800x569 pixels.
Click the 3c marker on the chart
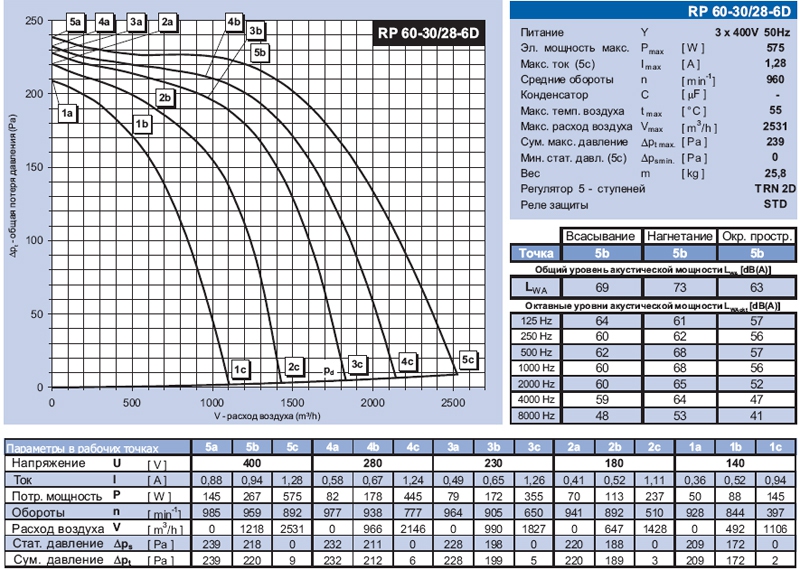[x=358, y=364]
